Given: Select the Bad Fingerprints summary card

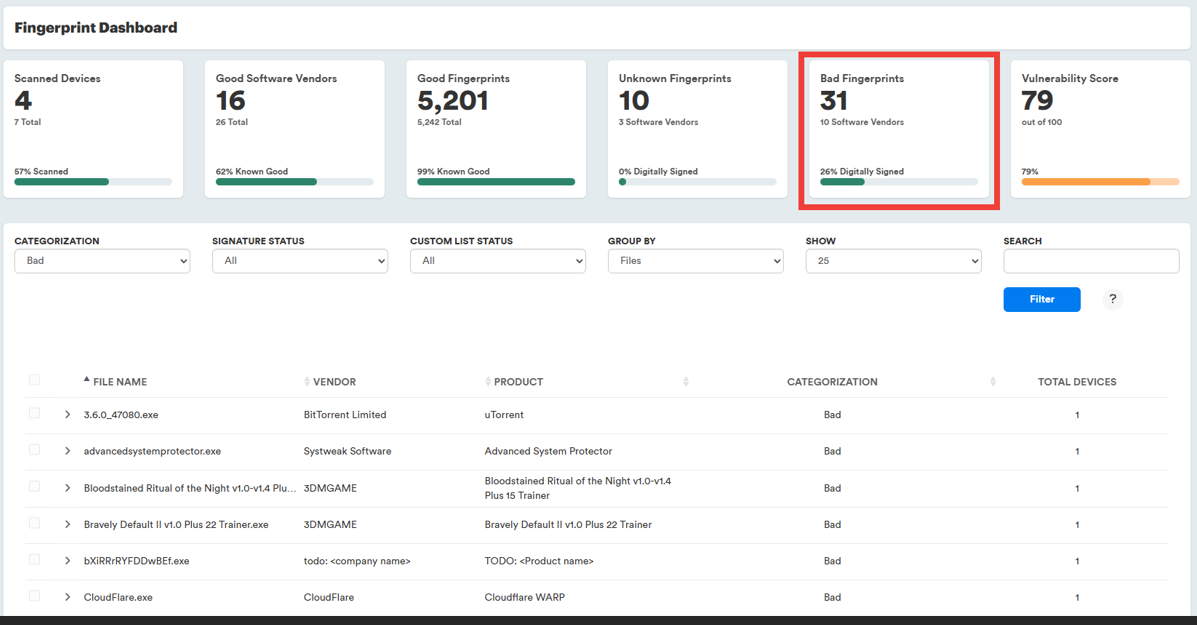Looking at the screenshot, I should [x=898, y=128].
